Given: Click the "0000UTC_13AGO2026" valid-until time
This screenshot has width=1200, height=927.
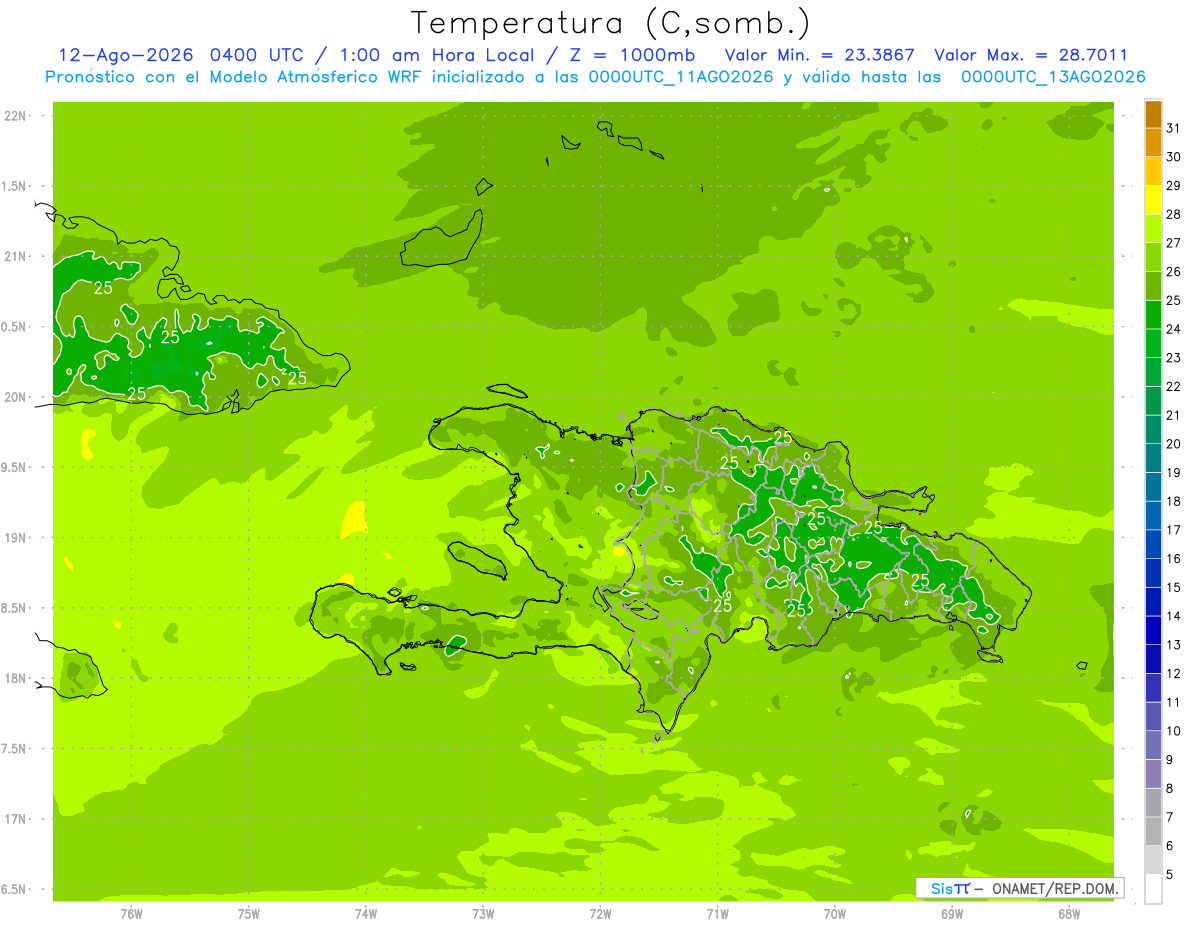Looking at the screenshot, I should pos(1053,77).
